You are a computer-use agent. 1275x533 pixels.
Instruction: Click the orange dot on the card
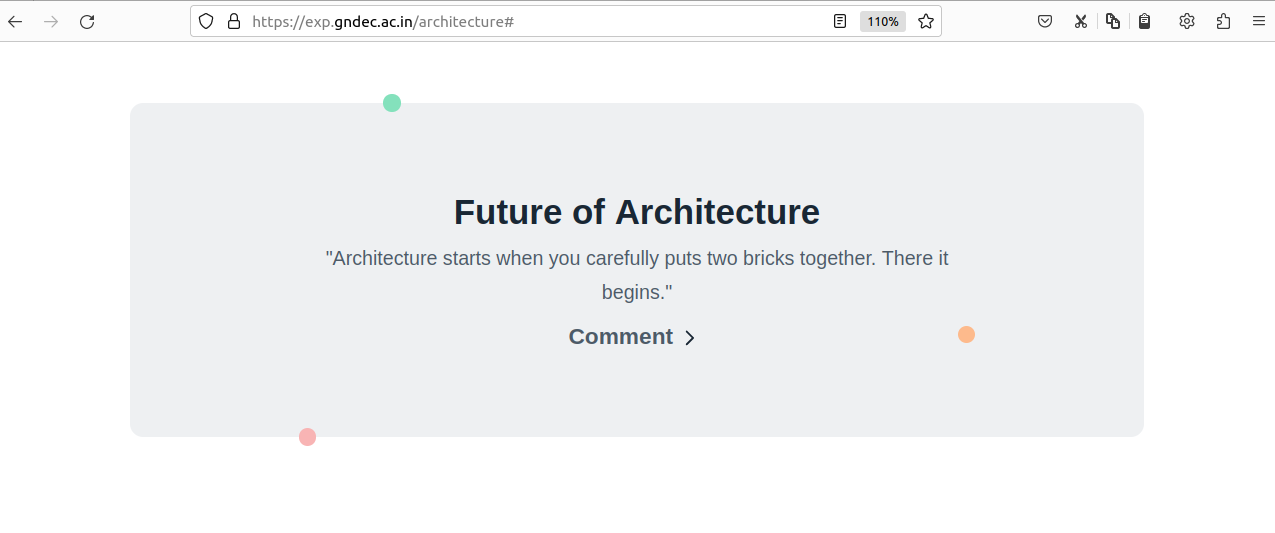coord(966,334)
